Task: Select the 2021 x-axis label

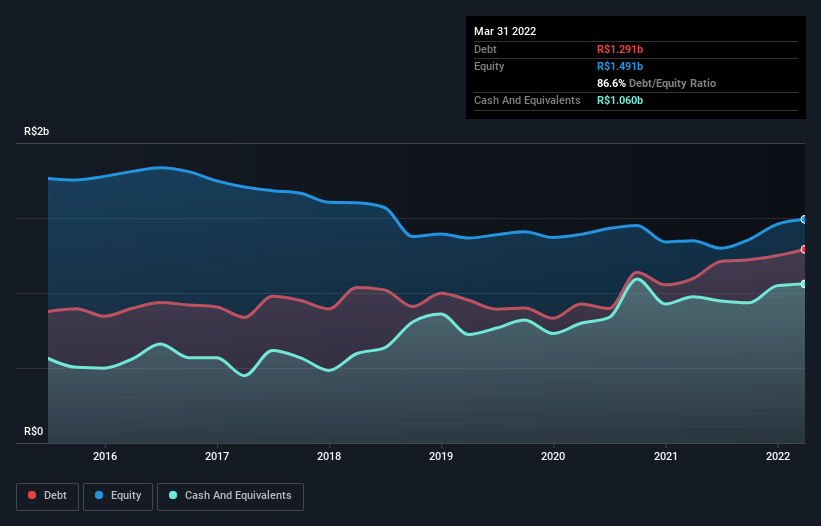Action: (x=665, y=456)
